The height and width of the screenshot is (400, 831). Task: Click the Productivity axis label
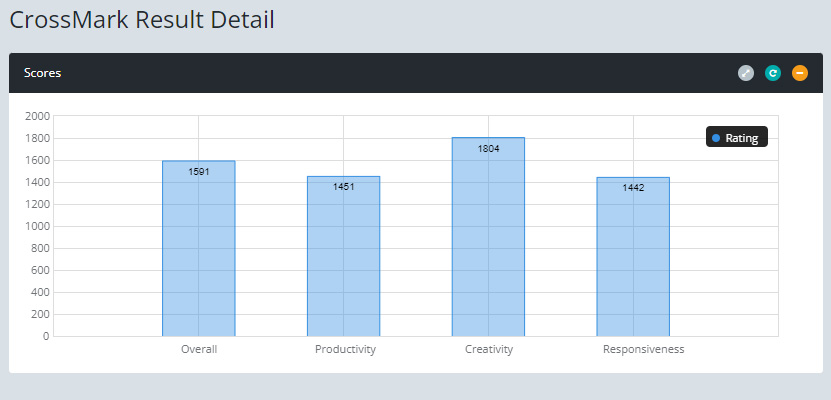click(x=345, y=350)
